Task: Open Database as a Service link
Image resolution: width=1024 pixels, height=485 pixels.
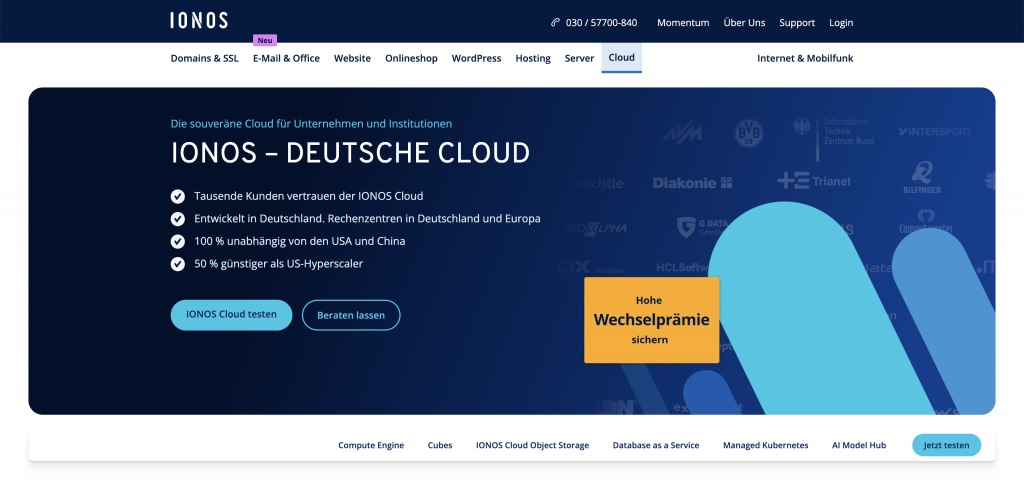Action: click(x=656, y=445)
